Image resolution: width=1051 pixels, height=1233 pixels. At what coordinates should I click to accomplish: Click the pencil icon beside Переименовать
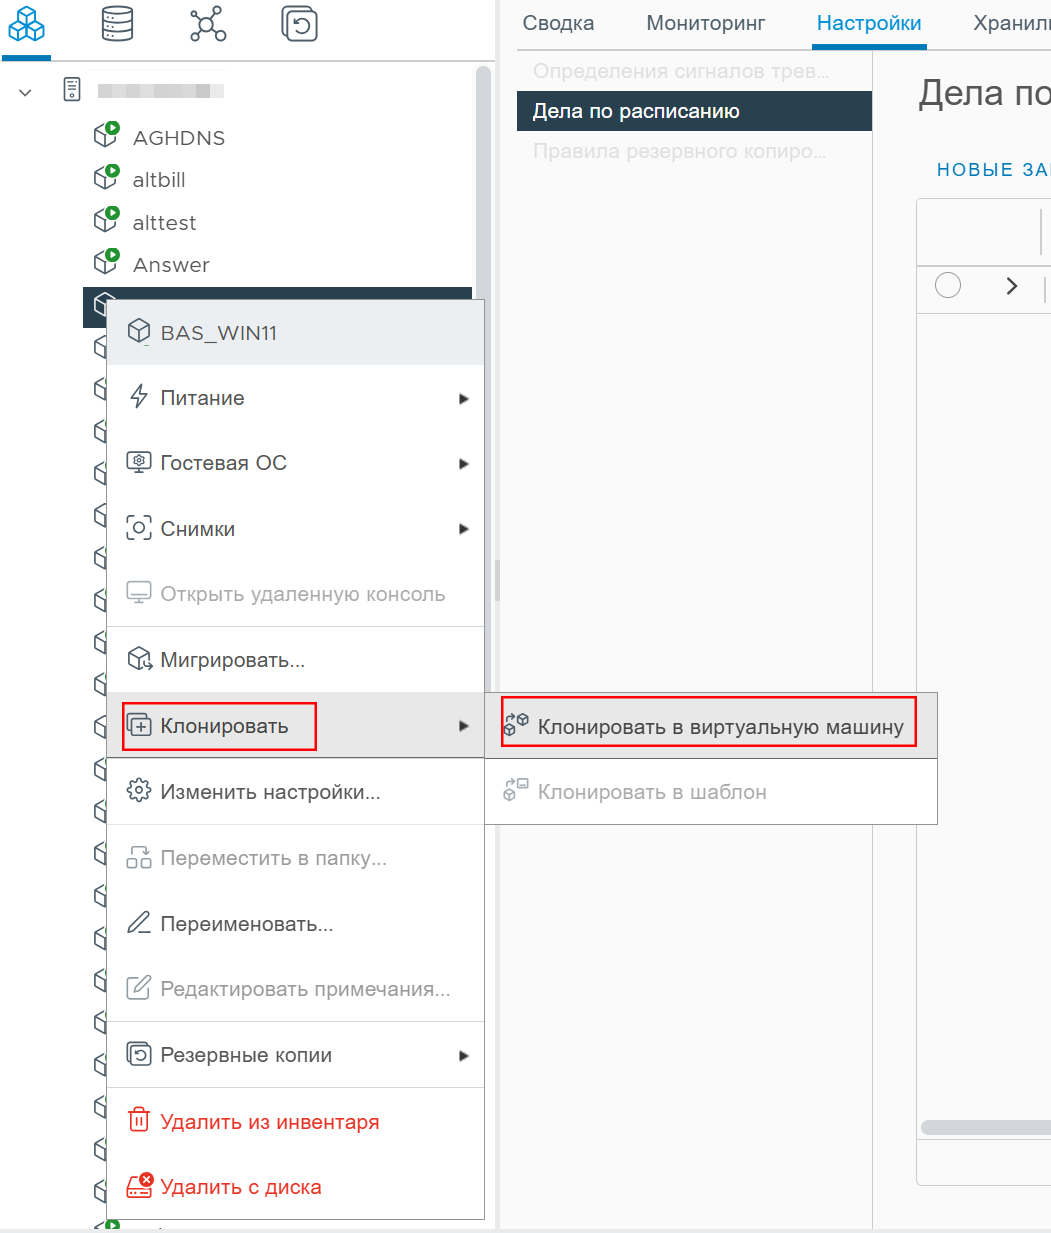139,923
